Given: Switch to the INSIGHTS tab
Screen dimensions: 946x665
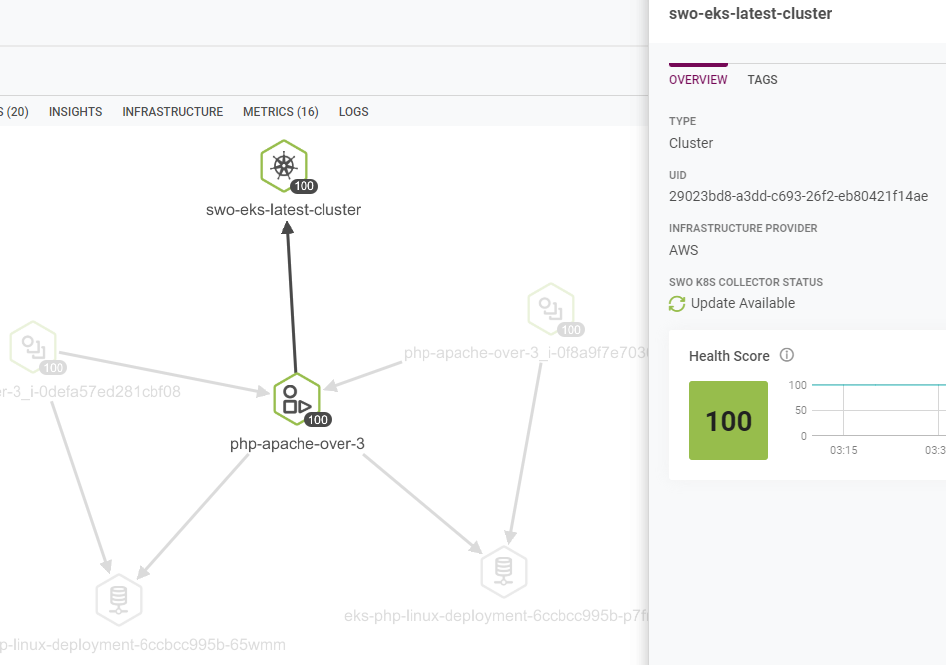Looking at the screenshot, I should (x=75, y=112).
